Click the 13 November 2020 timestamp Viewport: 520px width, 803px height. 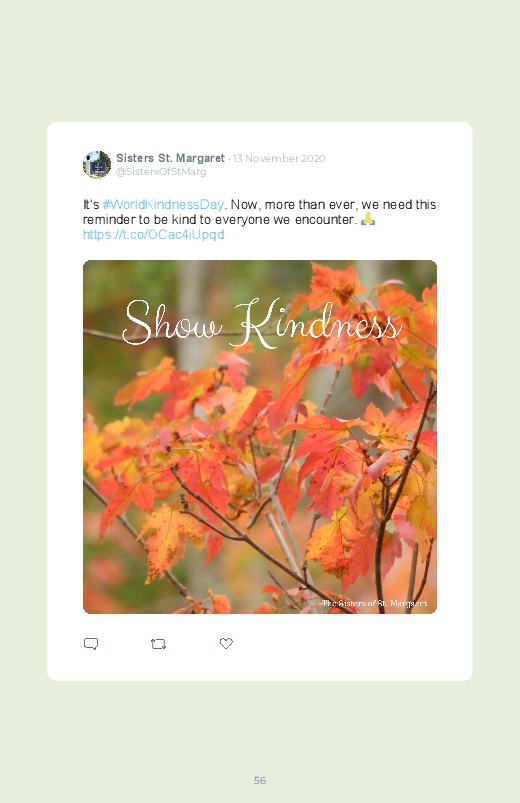tap(279, 158)
